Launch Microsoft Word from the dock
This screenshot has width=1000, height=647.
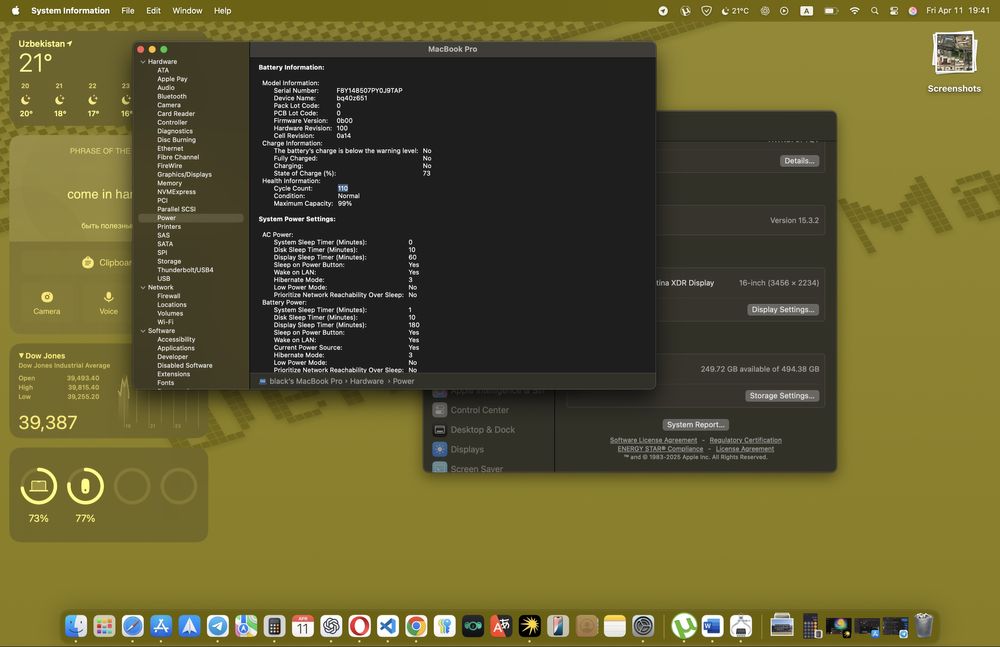pos(712,626)
